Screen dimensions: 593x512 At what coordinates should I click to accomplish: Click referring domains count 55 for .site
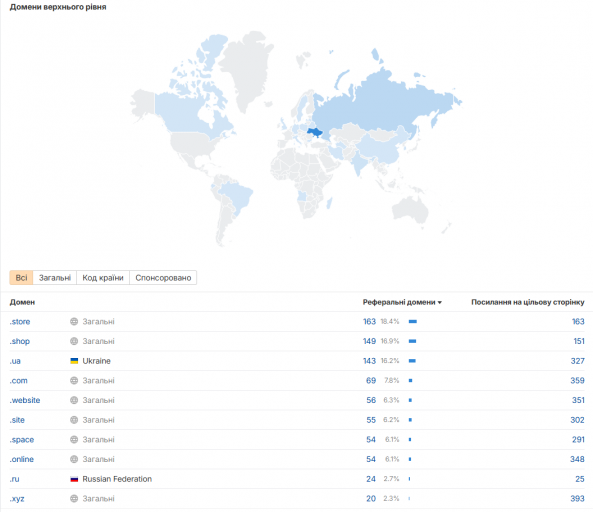[x=371, y=420]
